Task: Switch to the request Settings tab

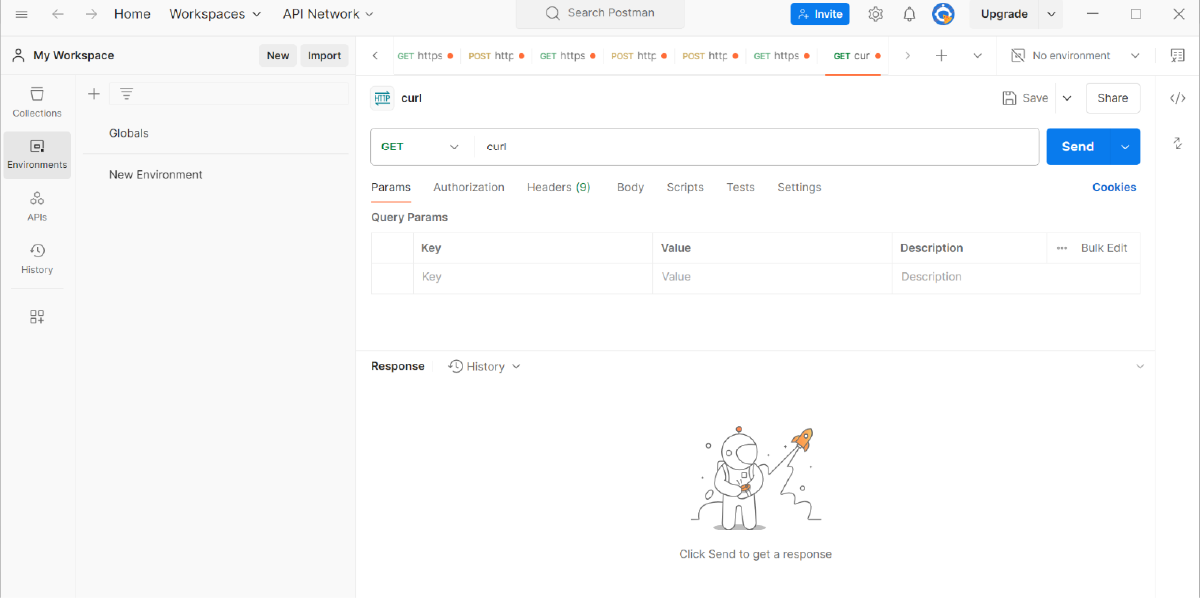Action: 799,187
